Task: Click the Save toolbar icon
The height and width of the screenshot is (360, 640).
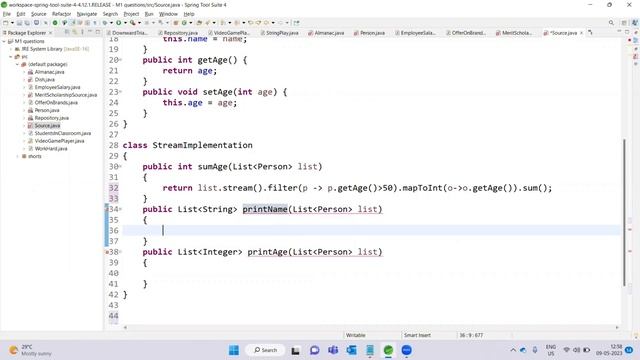Action: click(x=19, y=23)
